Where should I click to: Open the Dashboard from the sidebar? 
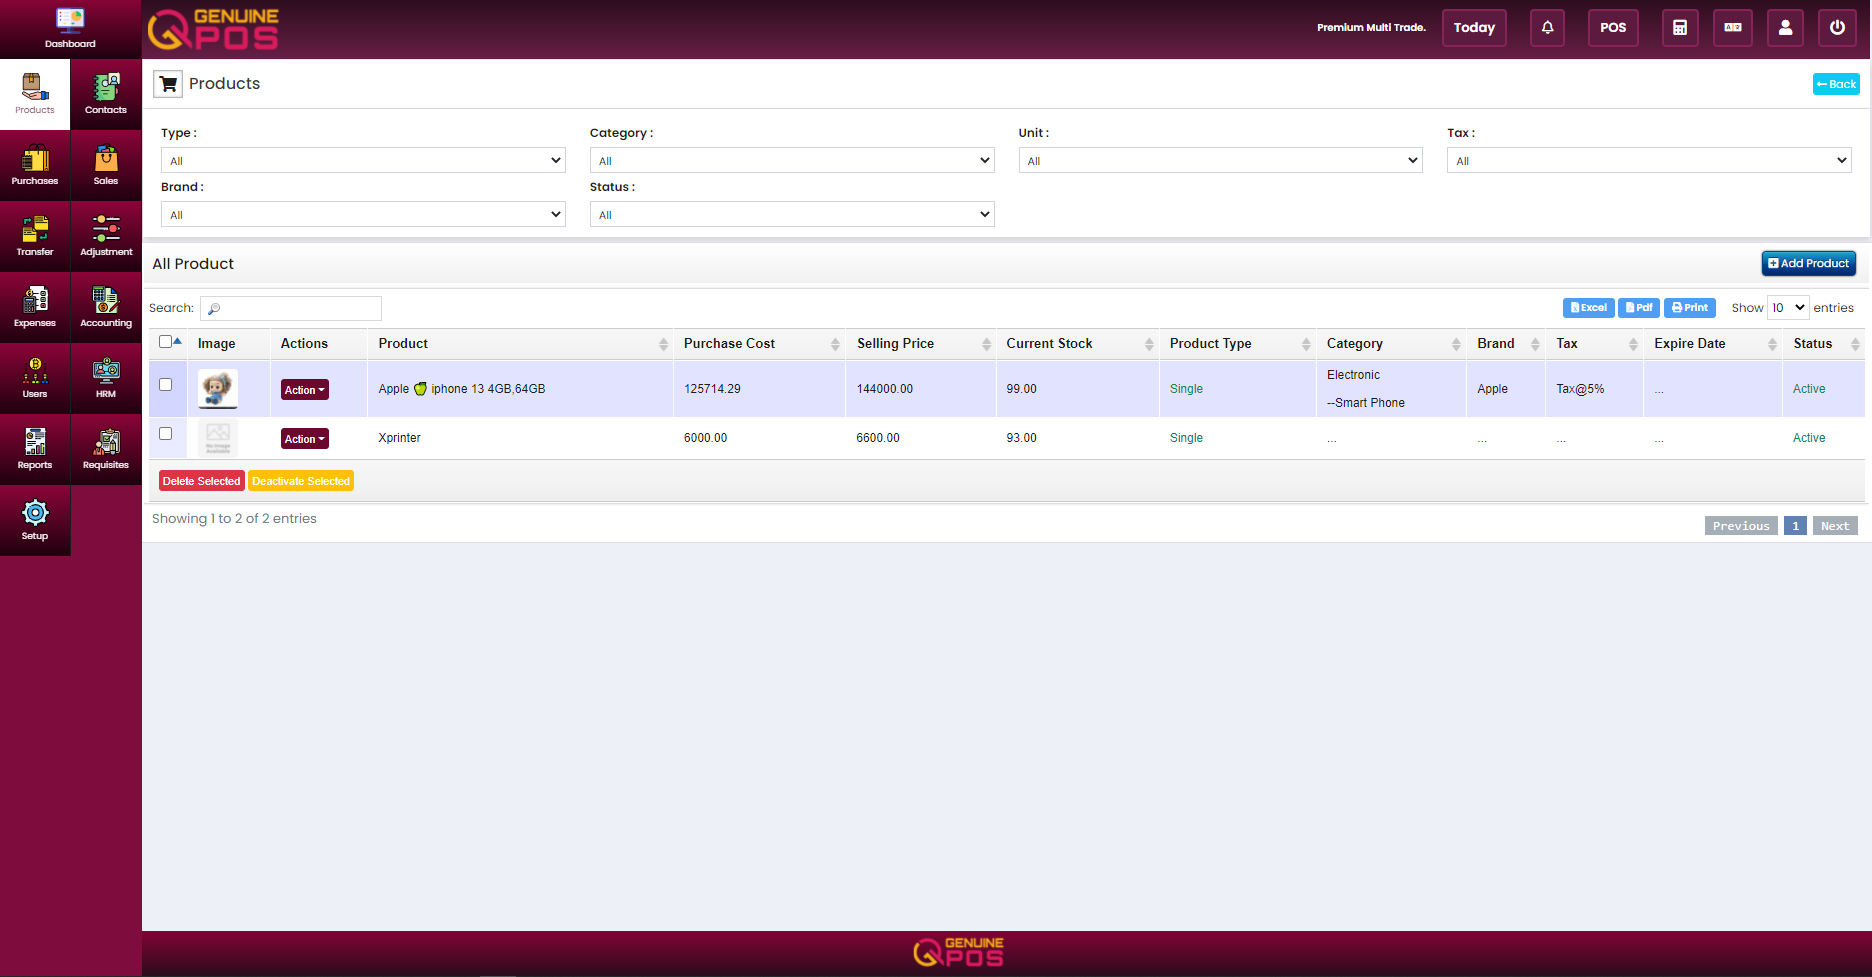[x=70, y=29]
